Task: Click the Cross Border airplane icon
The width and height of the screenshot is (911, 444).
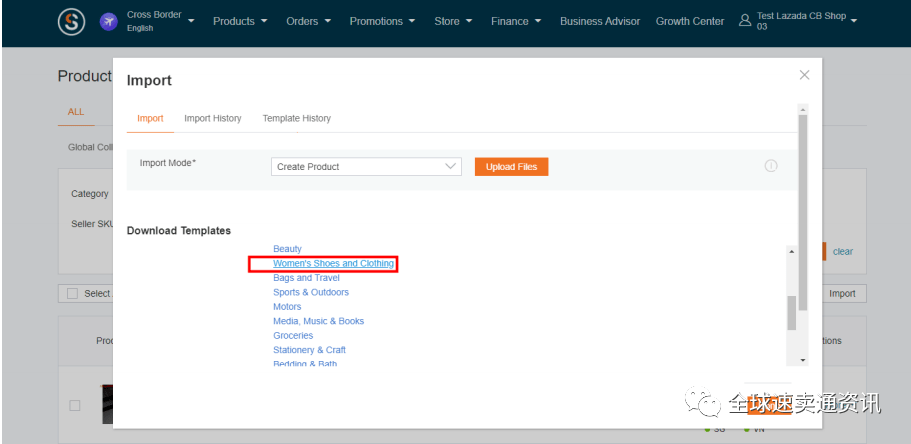Action: tap(108, 21)
